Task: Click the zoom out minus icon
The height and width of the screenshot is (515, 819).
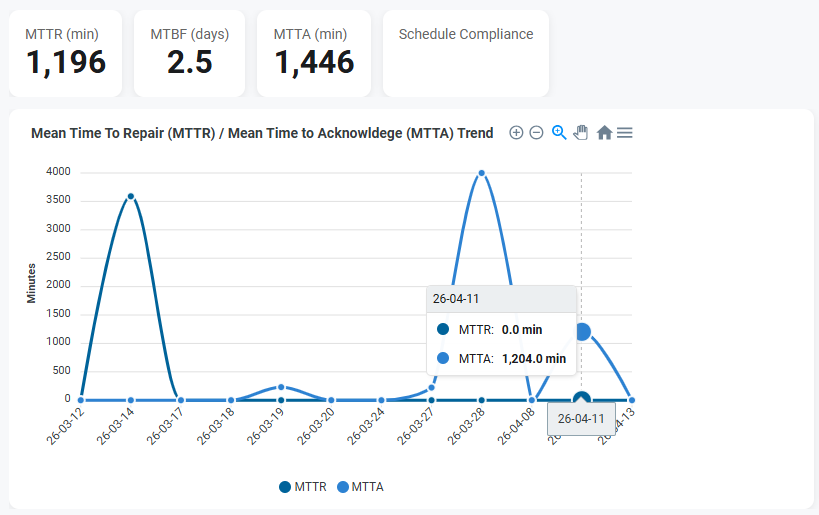Action: click(536, 133)
